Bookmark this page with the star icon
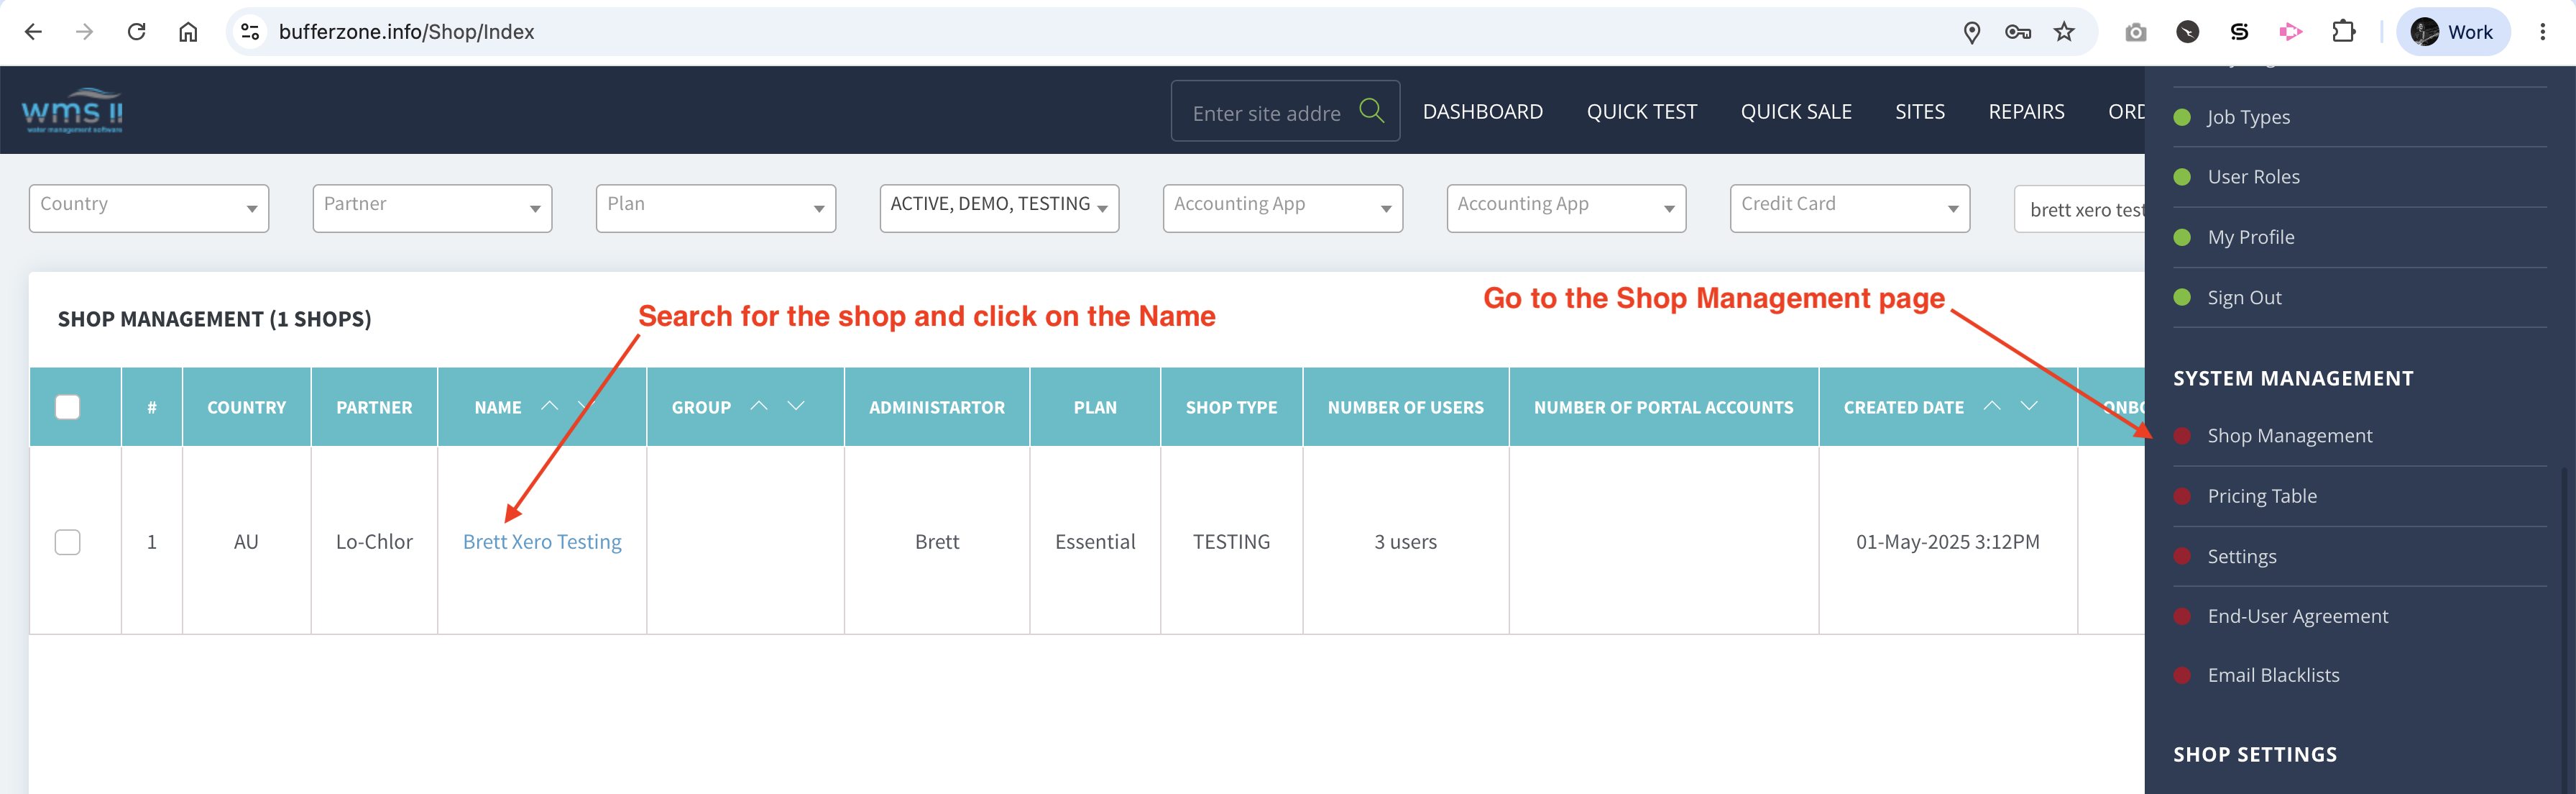Screen dimensions: 2576x794 pos(2064,32)
